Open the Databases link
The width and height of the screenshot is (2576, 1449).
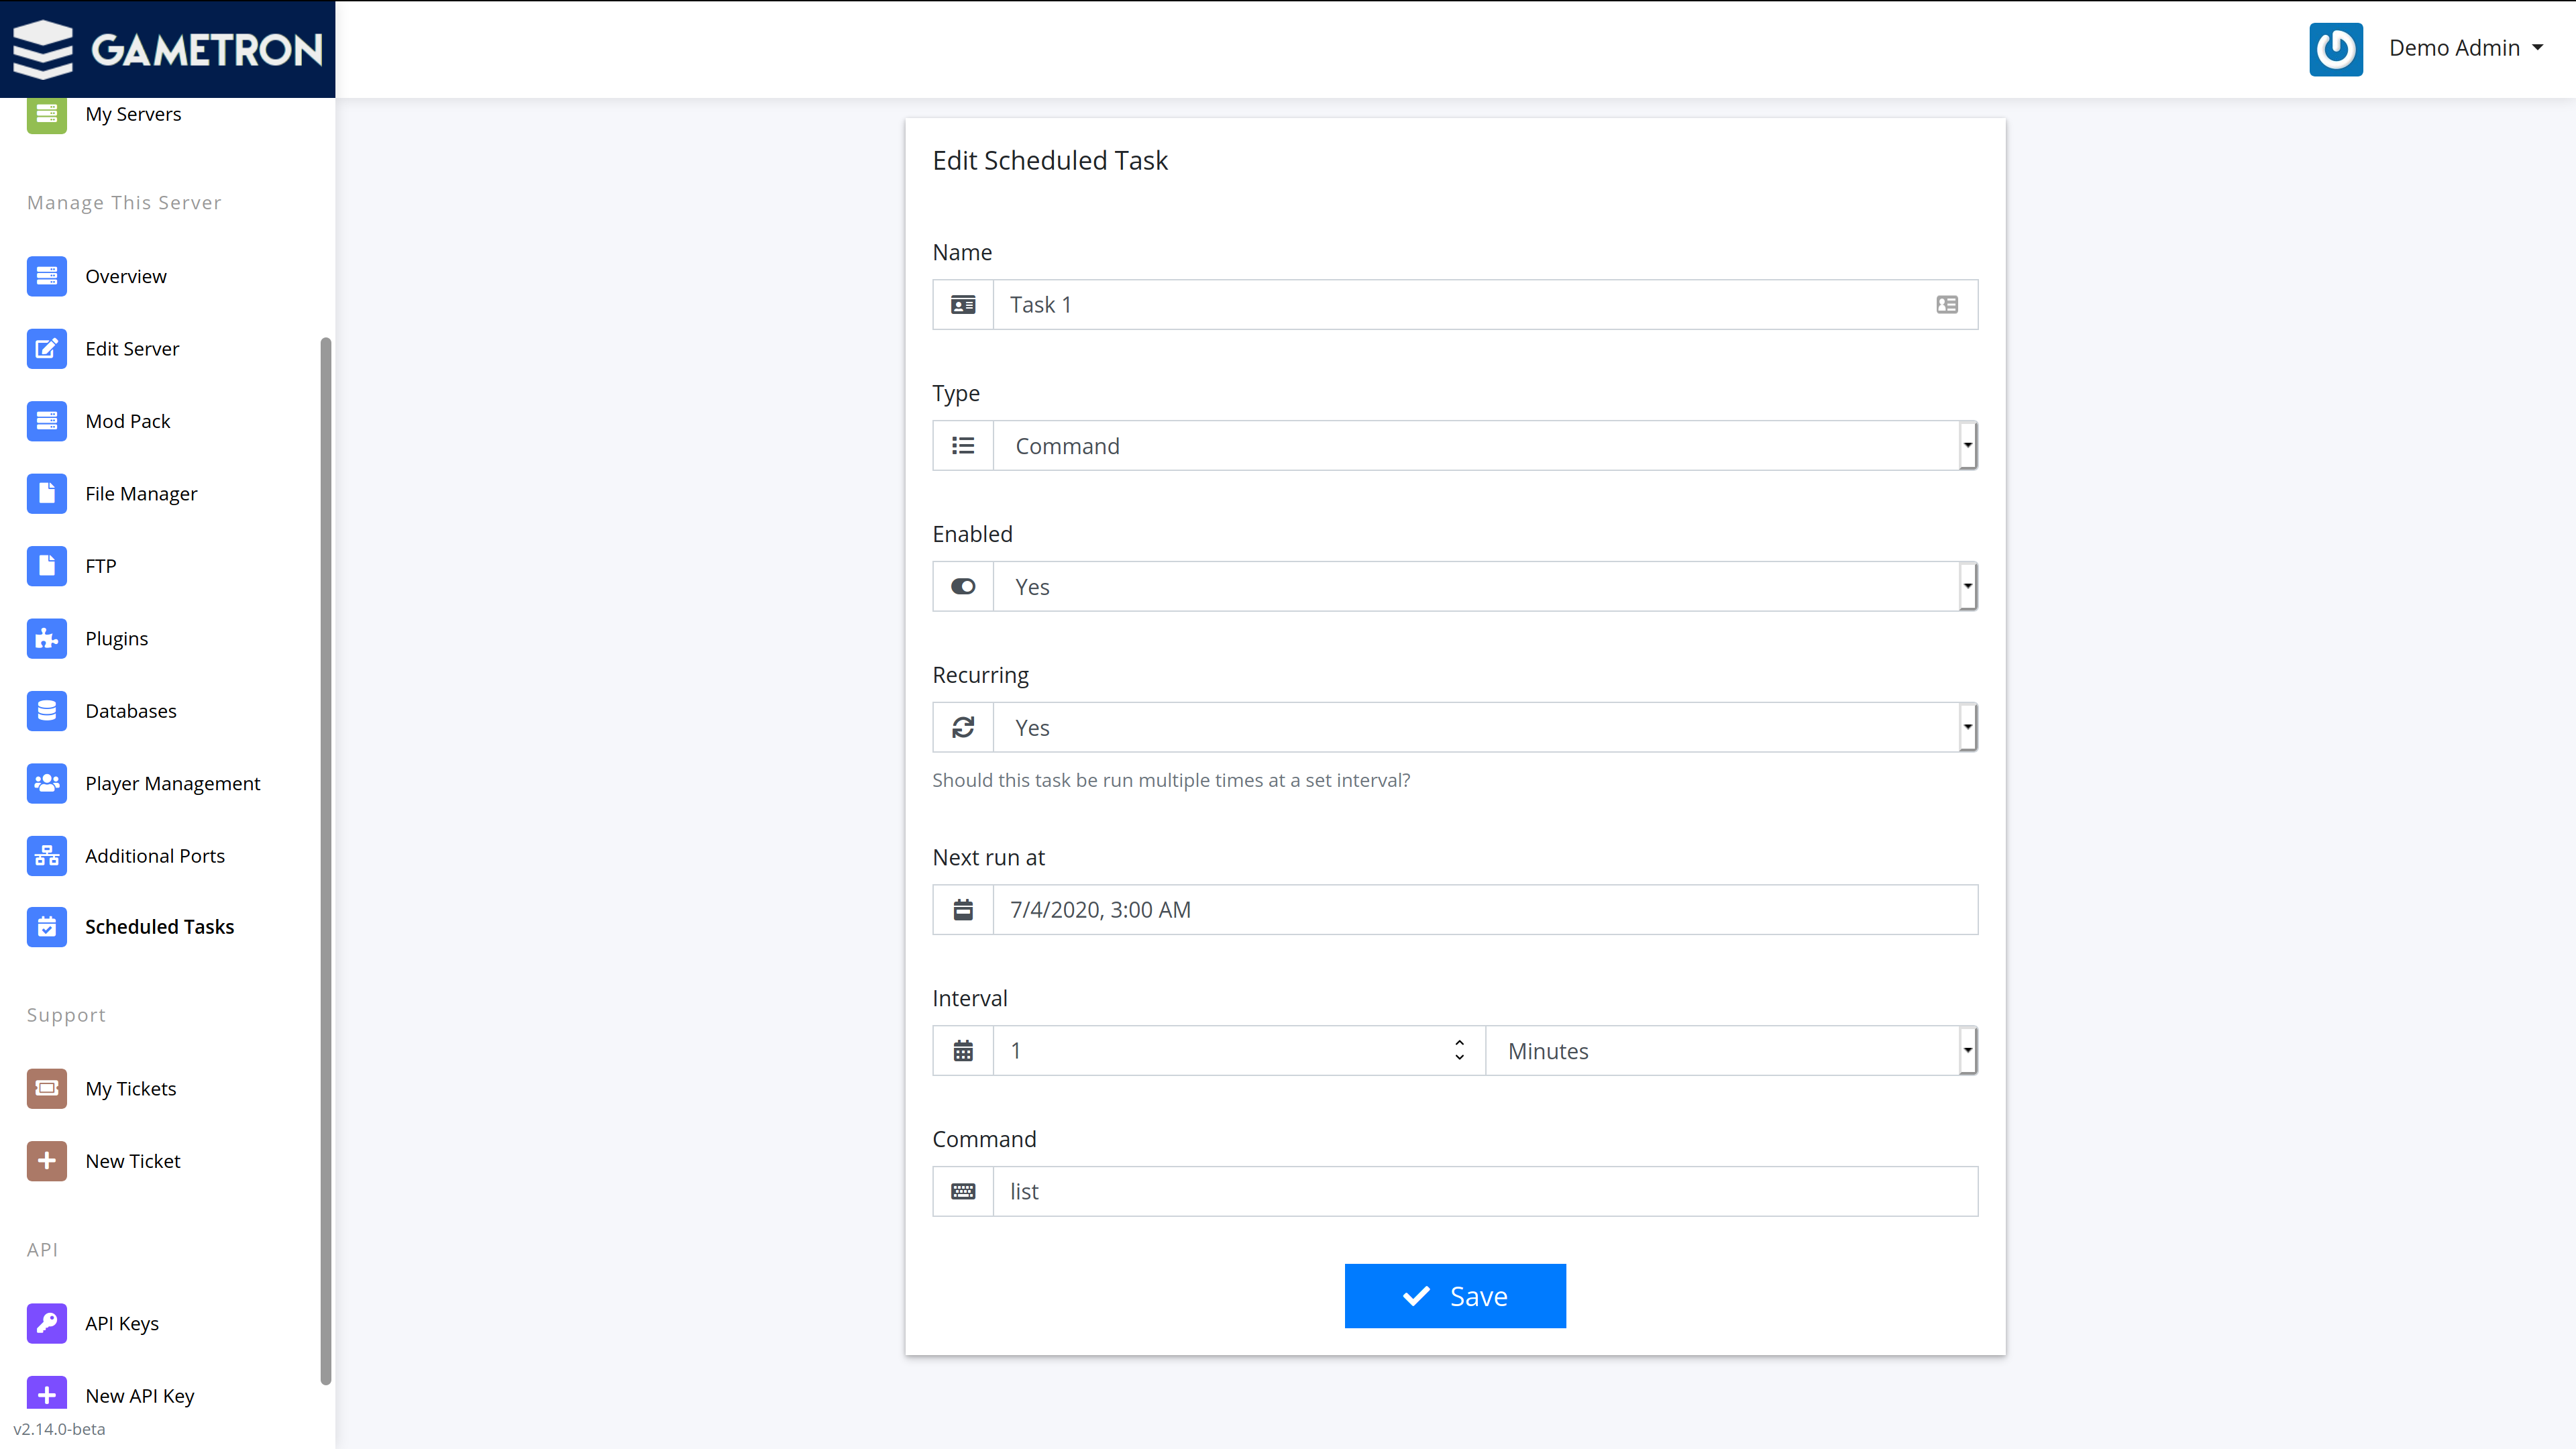coord(131,712)
